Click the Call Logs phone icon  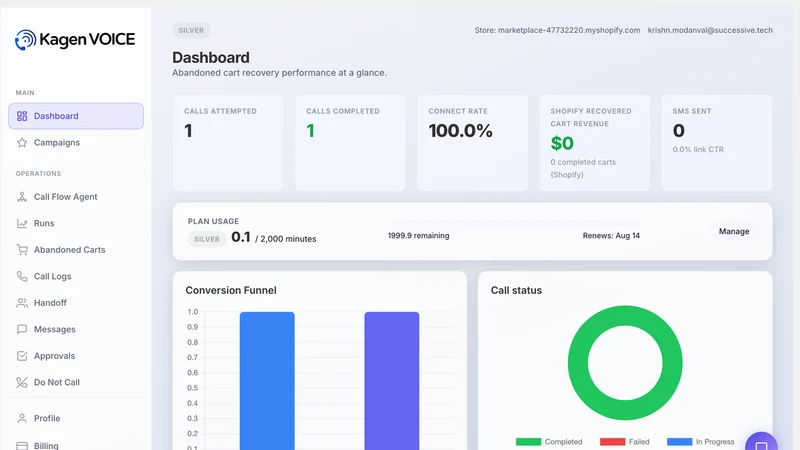coord(22,277)
